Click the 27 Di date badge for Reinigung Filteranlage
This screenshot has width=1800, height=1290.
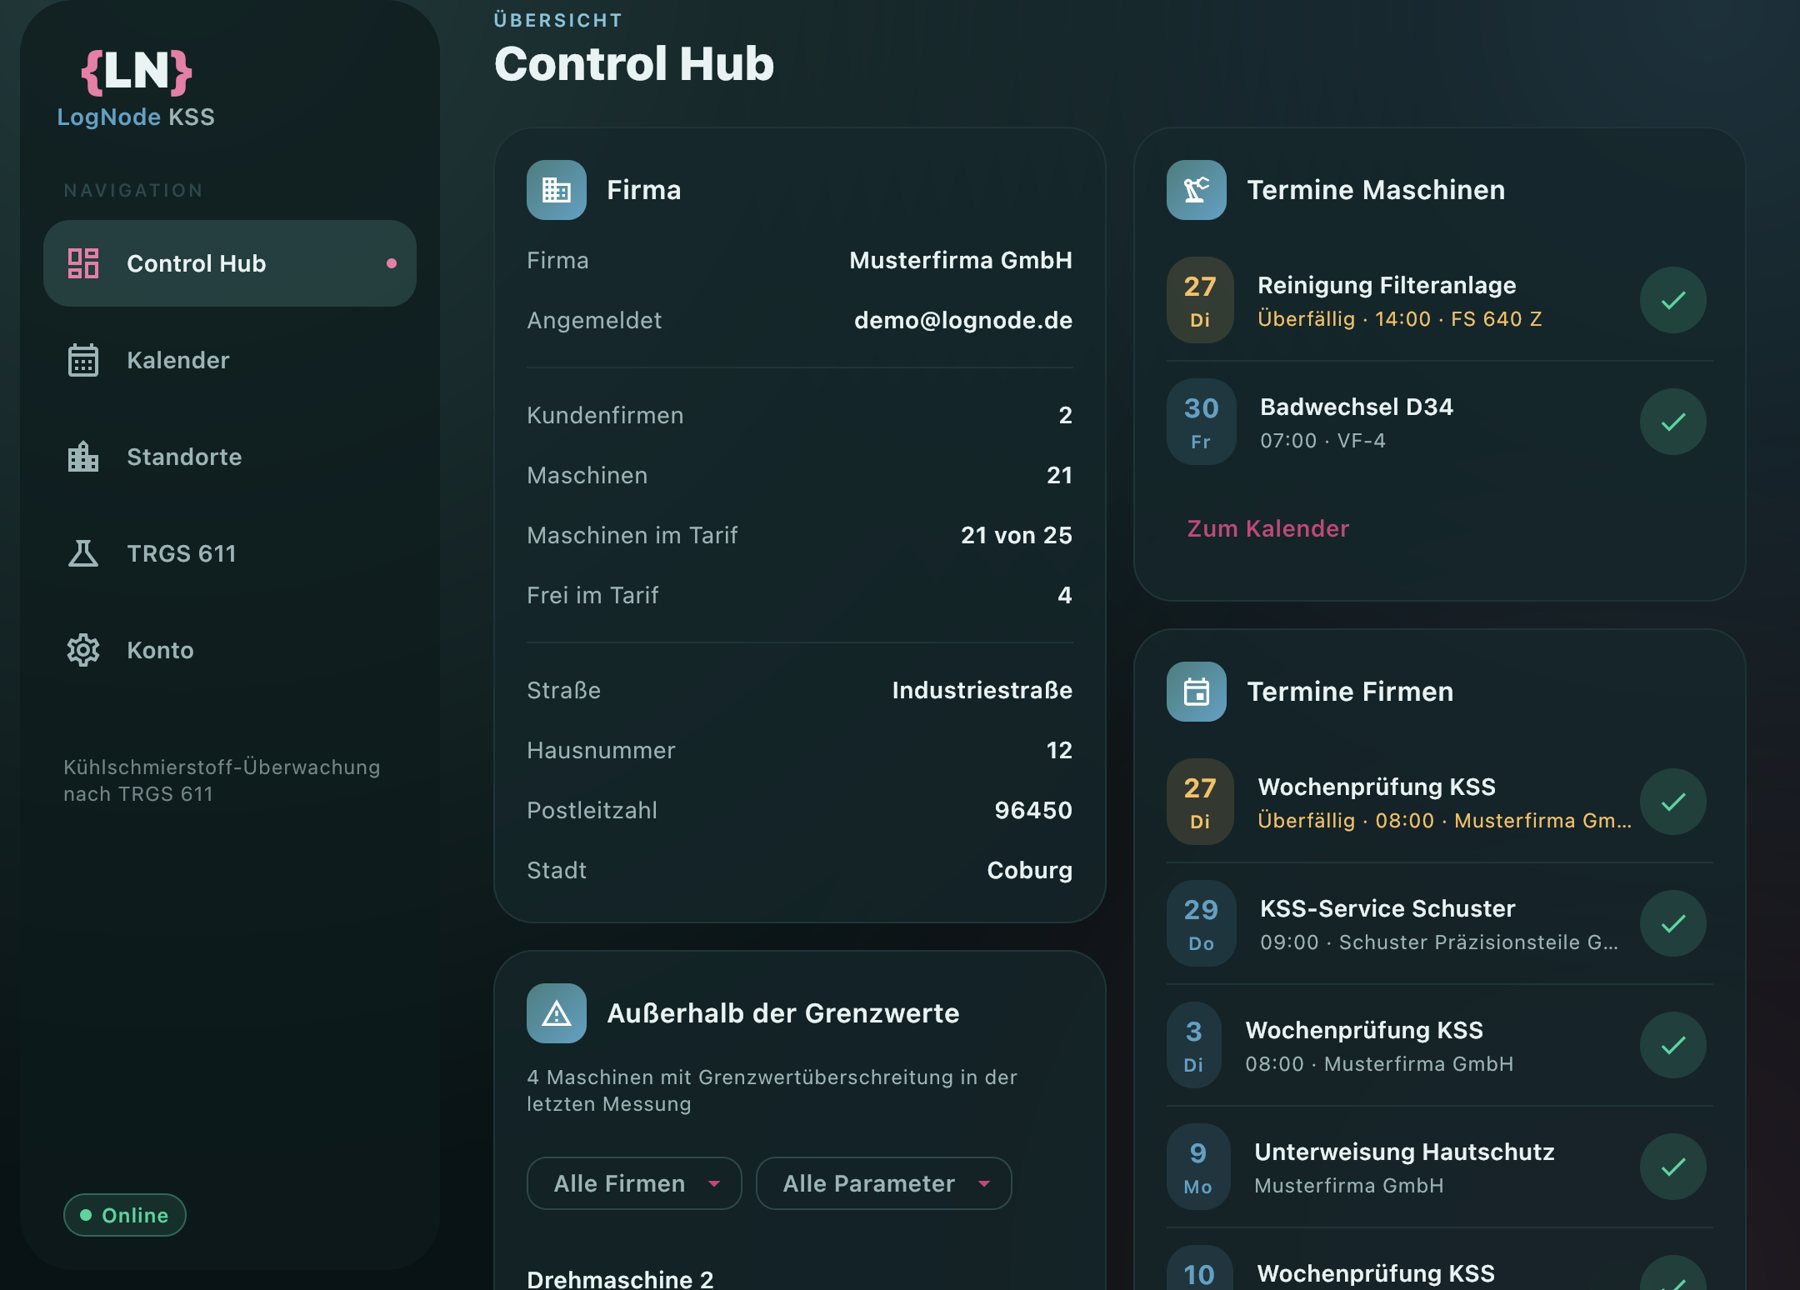point(1200,300)
